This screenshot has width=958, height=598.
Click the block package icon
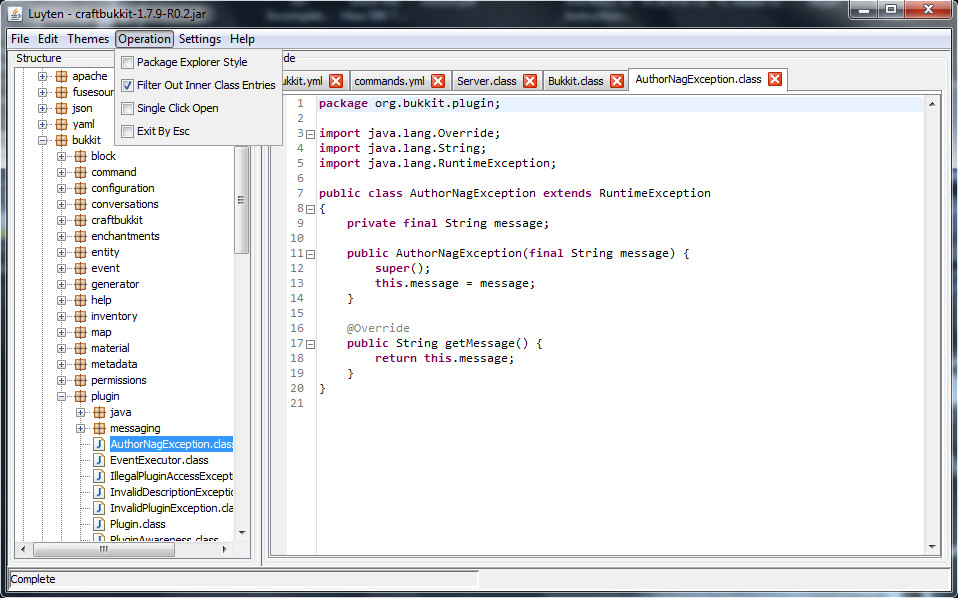tap(80, 156)
